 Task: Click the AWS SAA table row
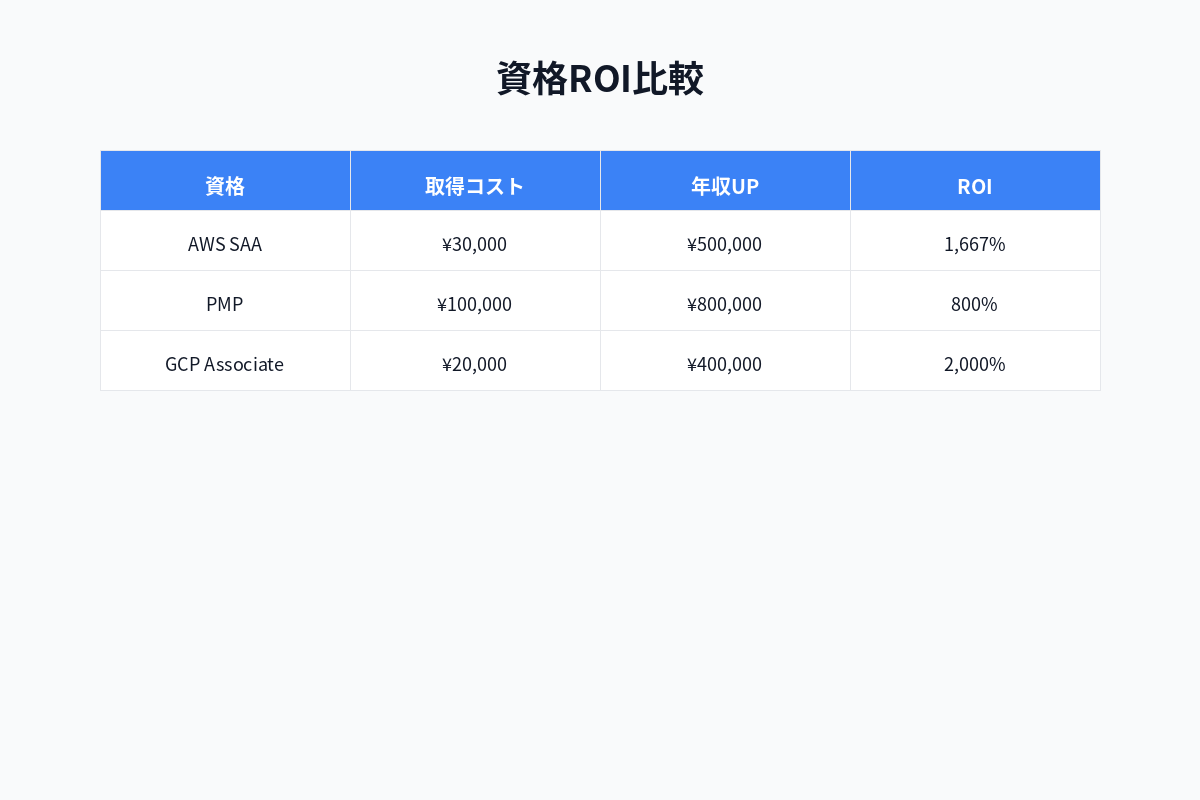(600, 243)
